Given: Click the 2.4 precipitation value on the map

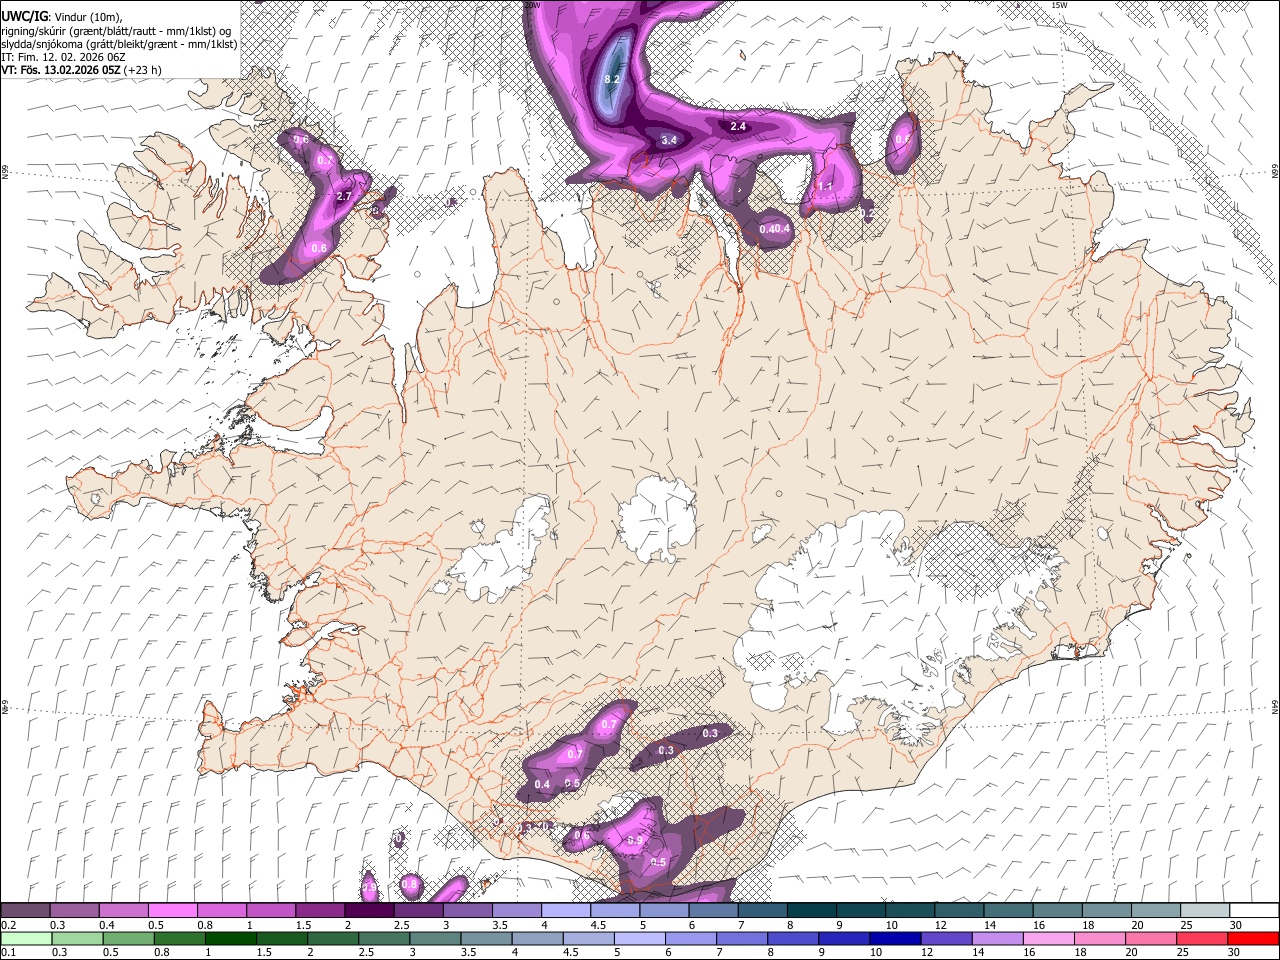Looking at the screenshot, I should coord(738,126).
